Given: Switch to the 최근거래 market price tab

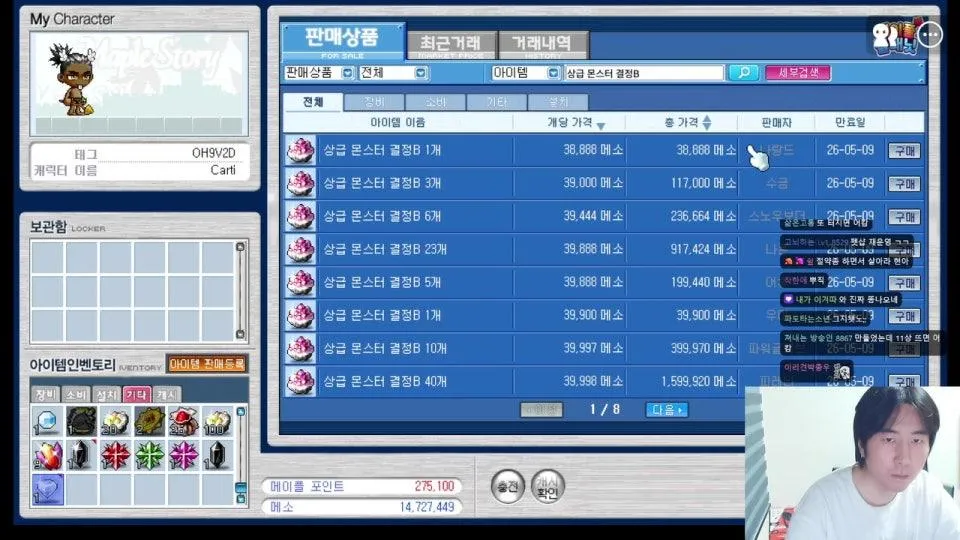Looking at the screenshot, I should [x=451, y=45].
